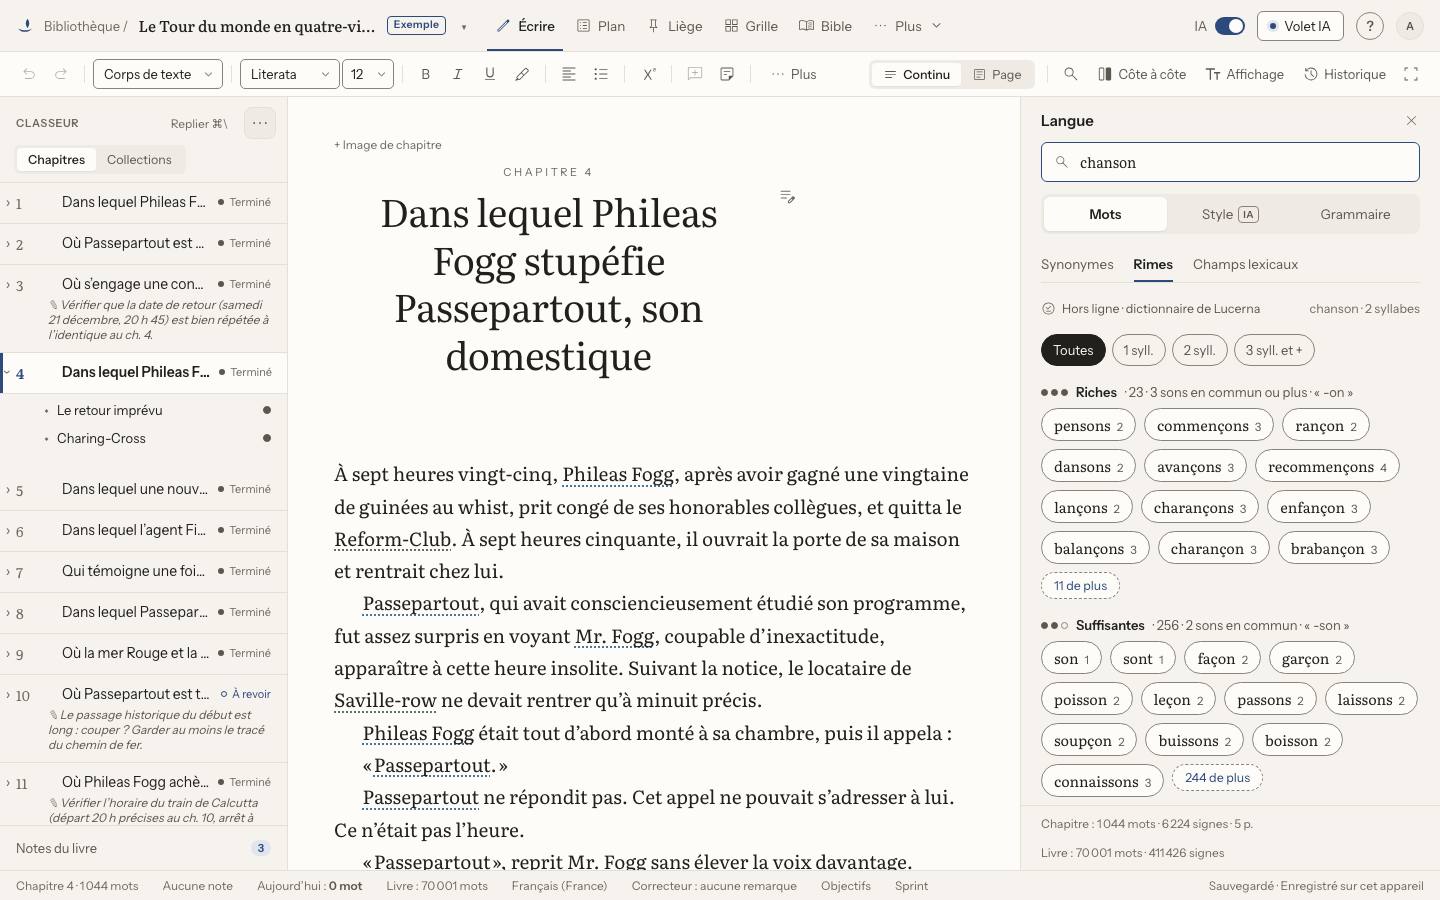Screen dimensions: 1440x900
Task: Switch to the Collections tab
Action: pyautogui.click(x=139, y=160)
